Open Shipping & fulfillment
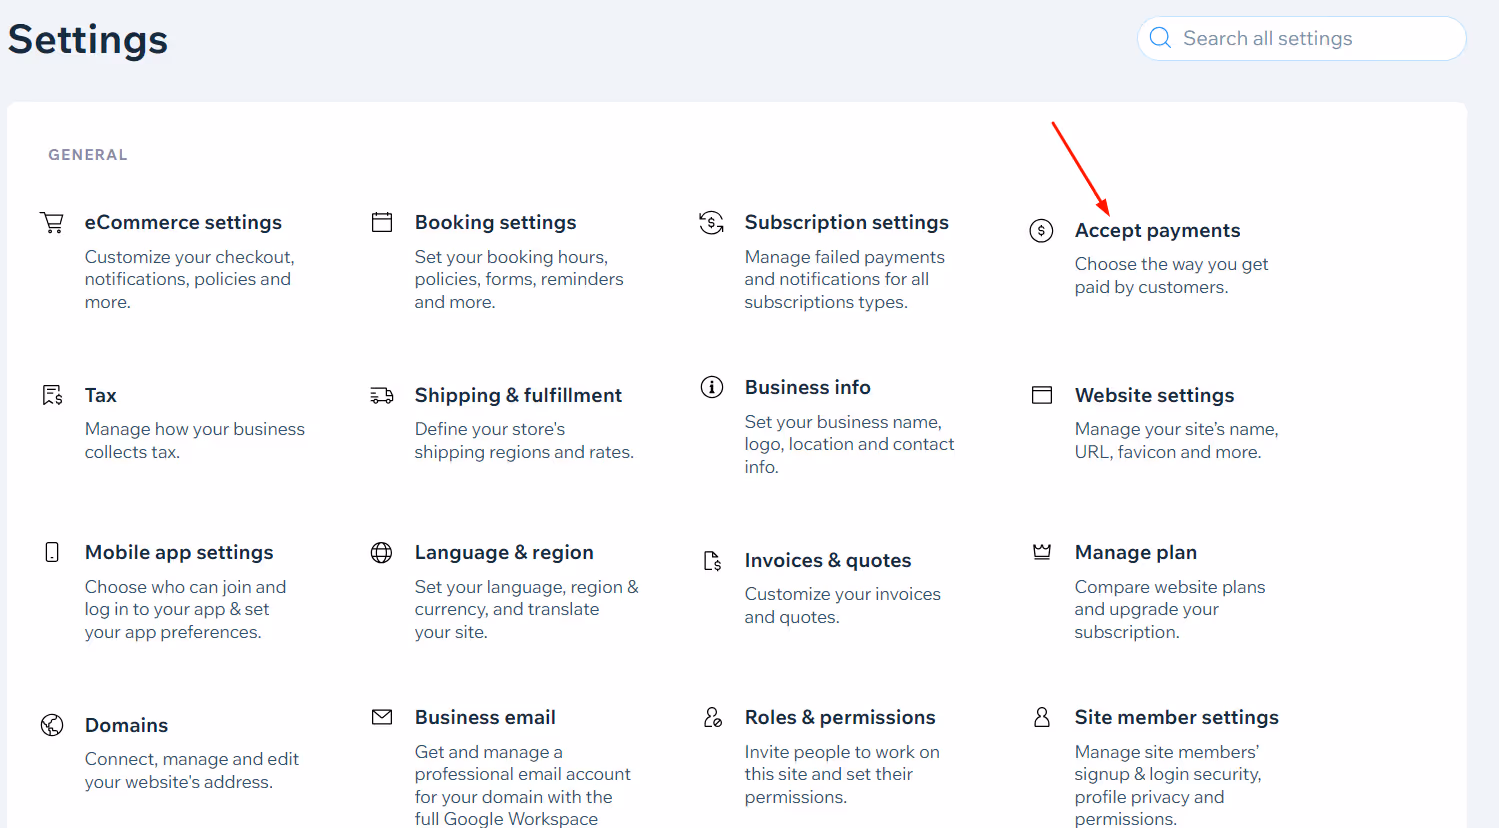Screen dimensions: 1499x828 coord(518,395)
